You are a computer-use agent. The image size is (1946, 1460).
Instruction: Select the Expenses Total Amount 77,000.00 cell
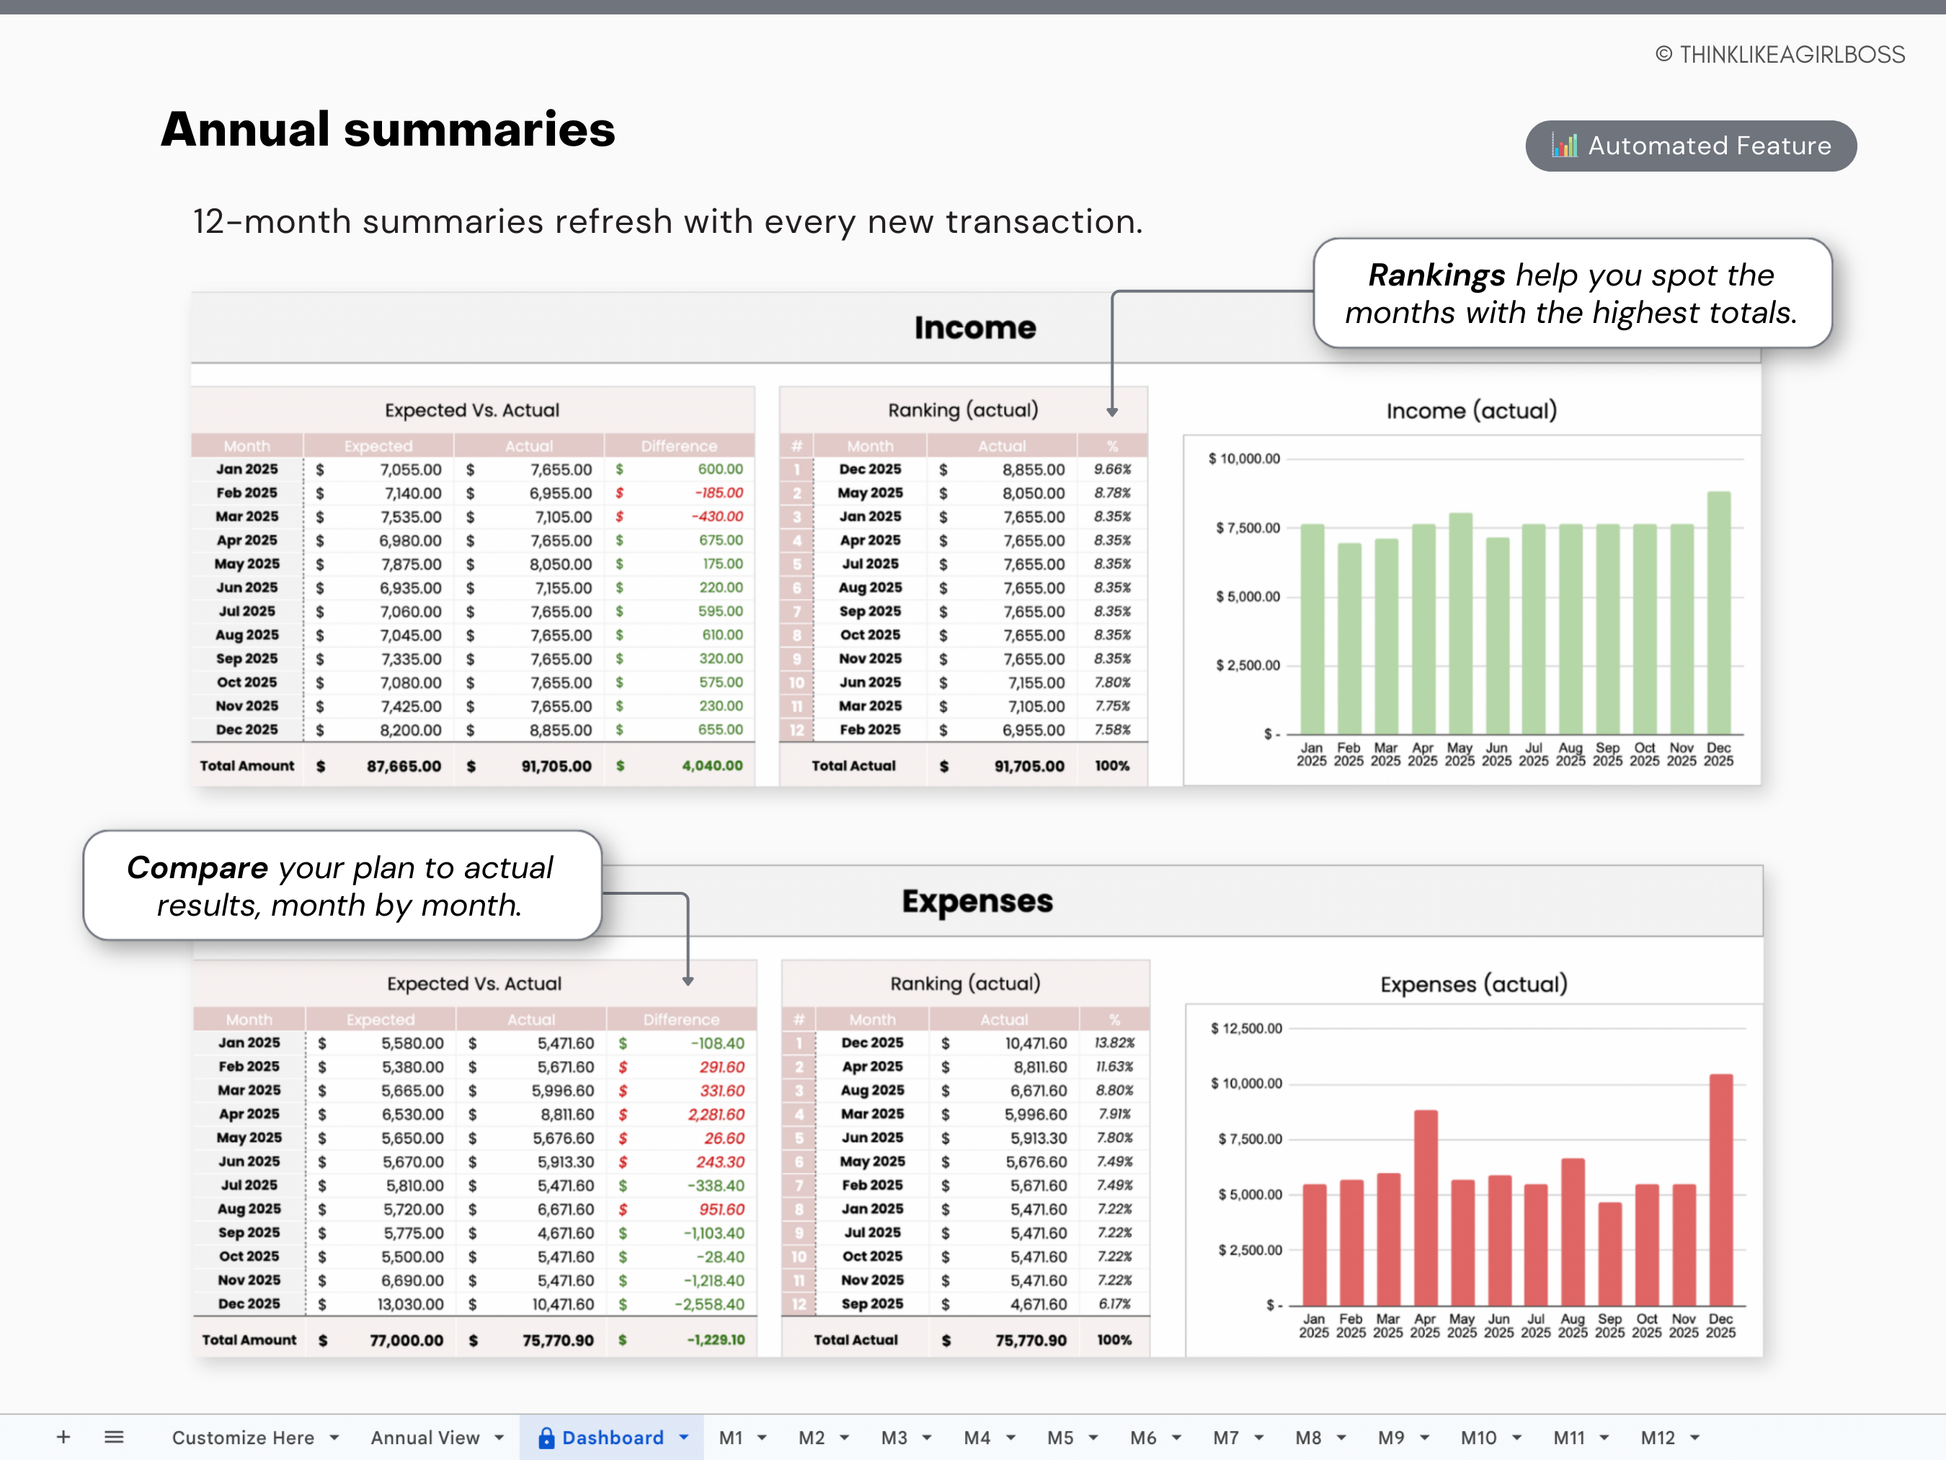(406, 1340)
